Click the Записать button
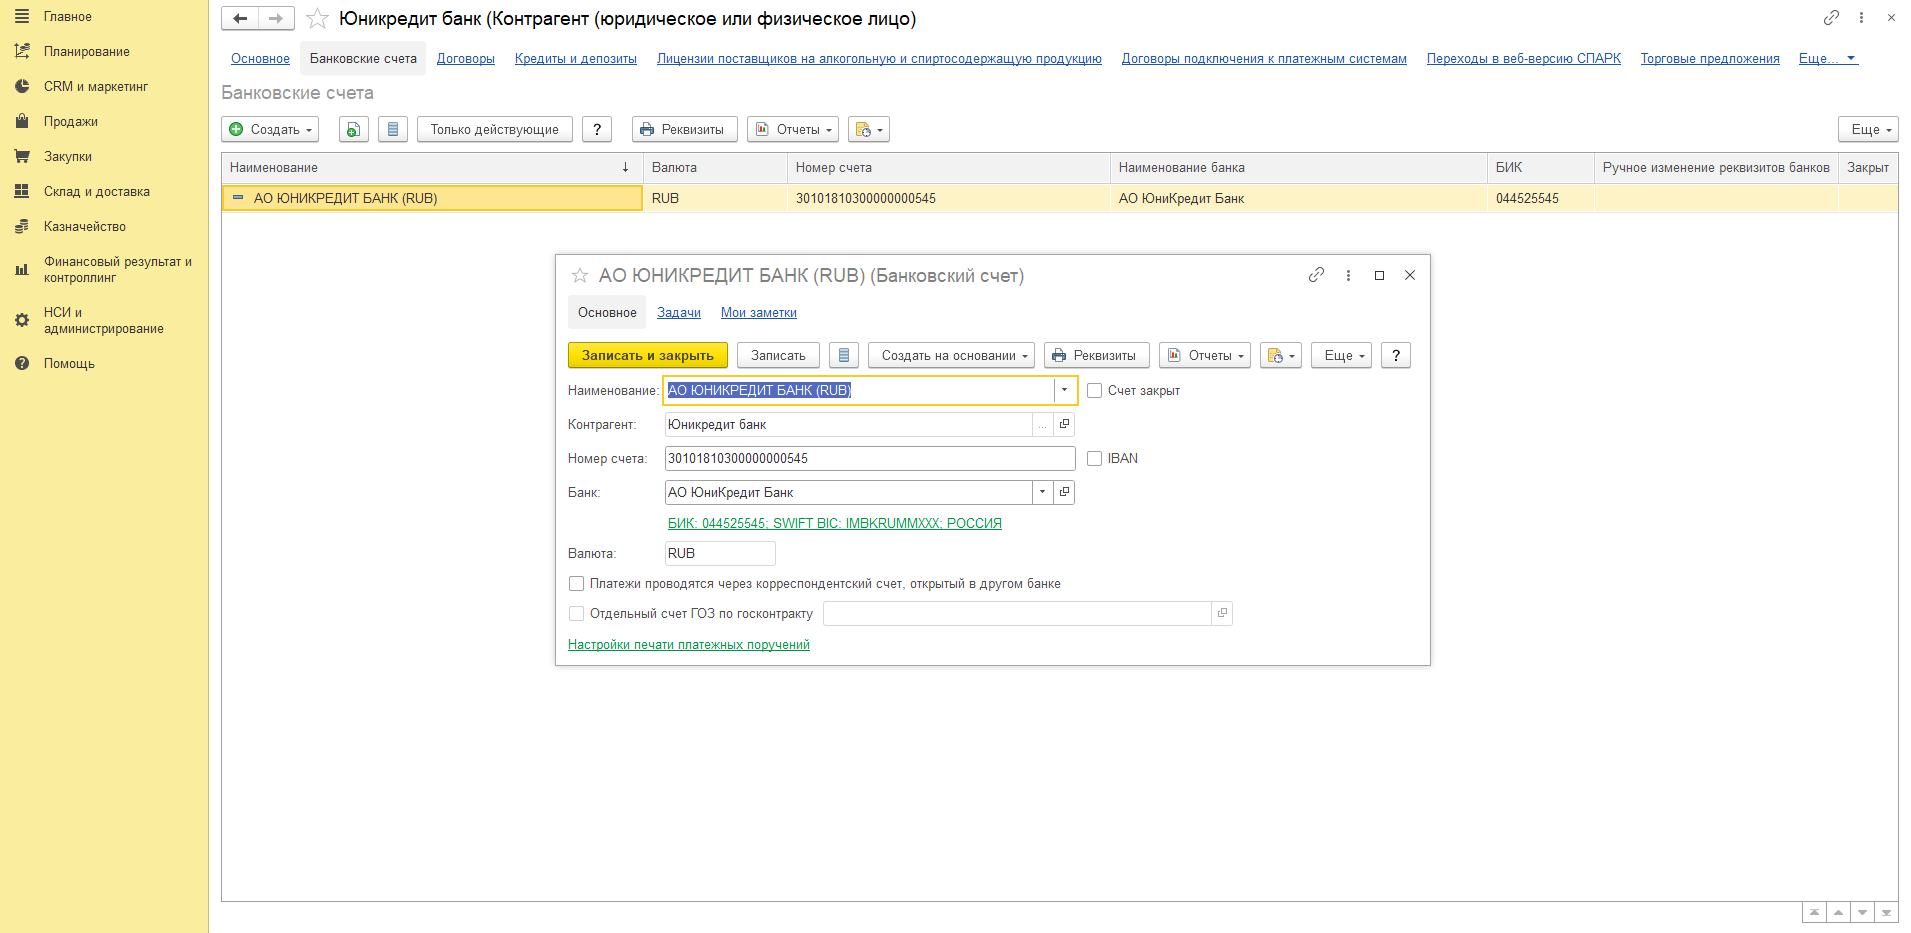The width and height of the screenshot is (1911, 933). click(778, 356)
